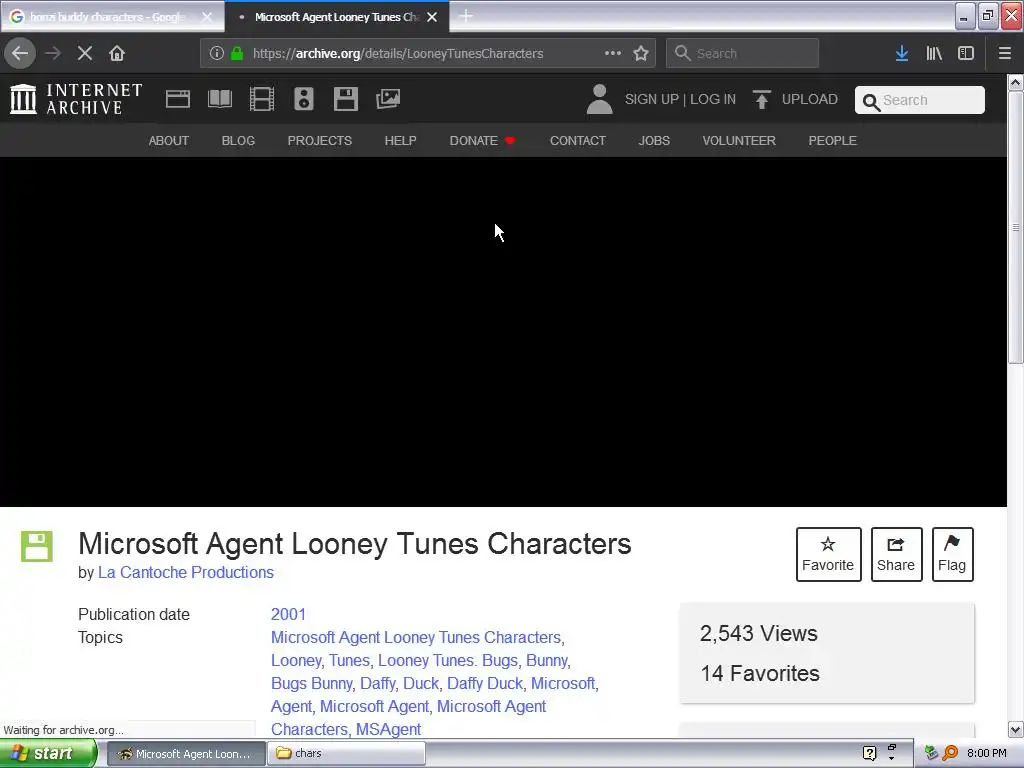Click the green padlock security icon

(237, 53)
